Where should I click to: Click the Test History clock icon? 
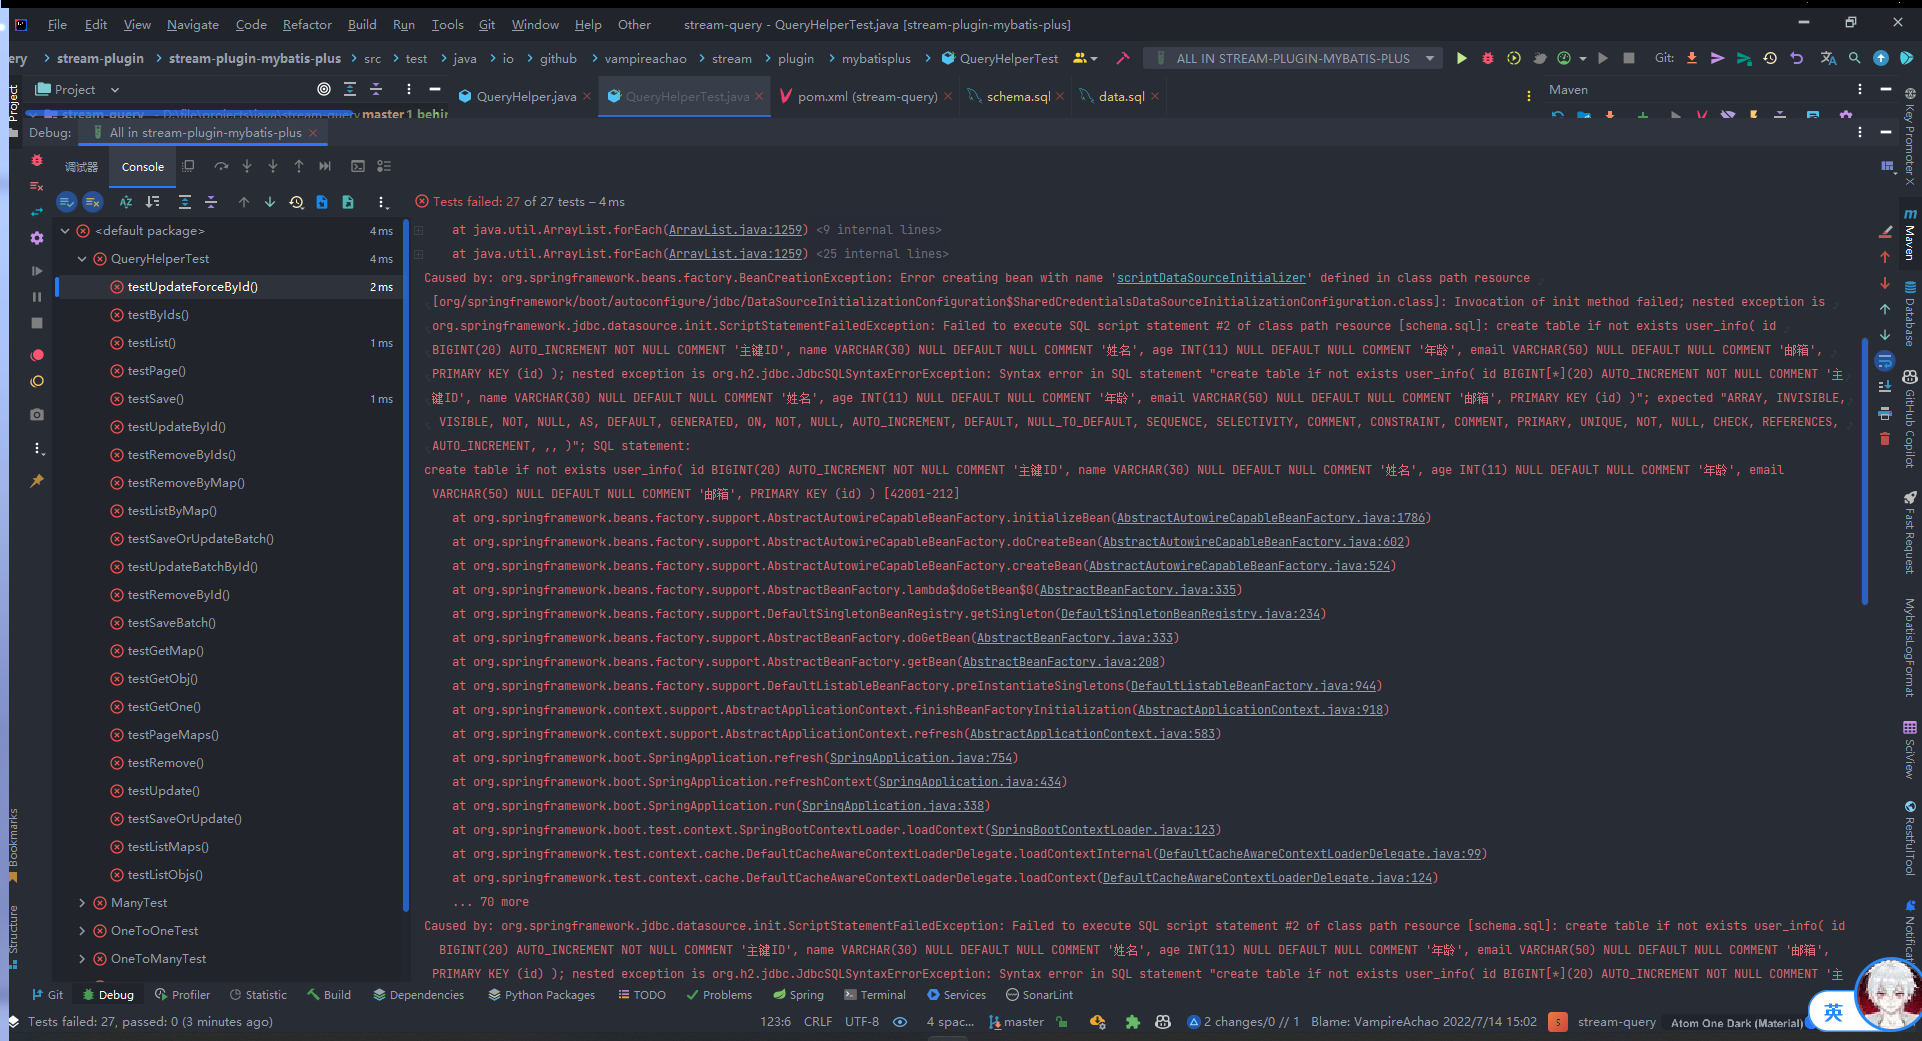pyautogui.click(x=296, y=202)
